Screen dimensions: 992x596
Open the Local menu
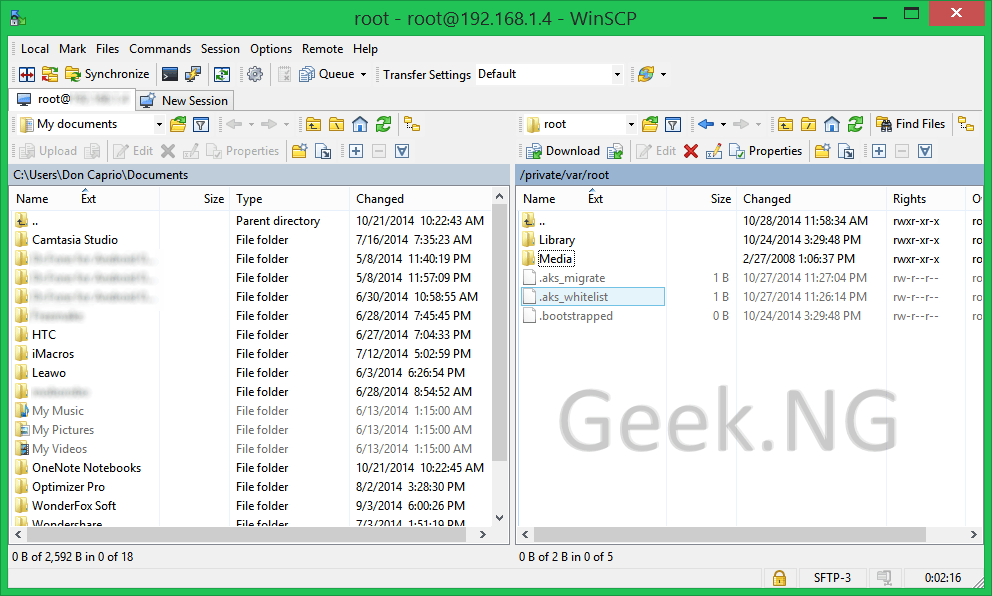click(35, 49)
